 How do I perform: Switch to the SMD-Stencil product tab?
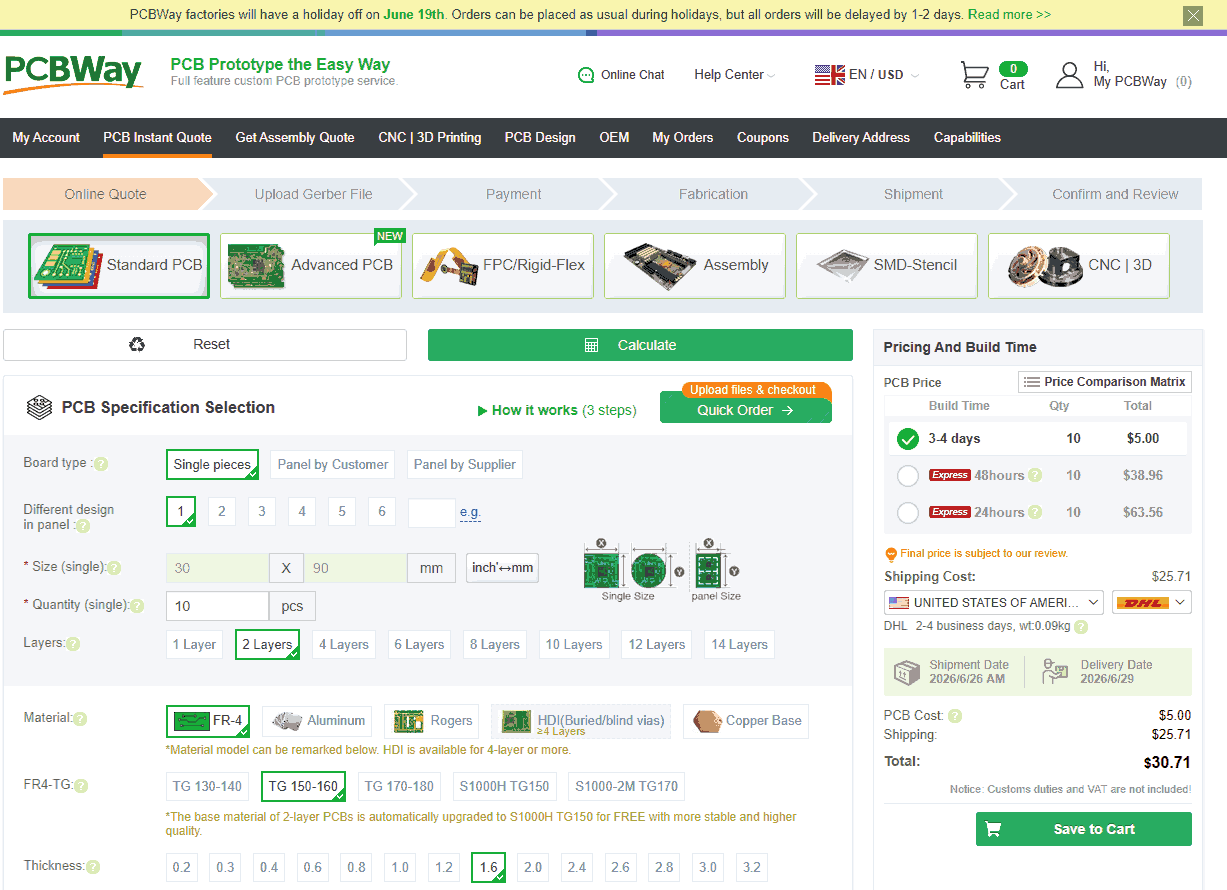tap(887, 266)
